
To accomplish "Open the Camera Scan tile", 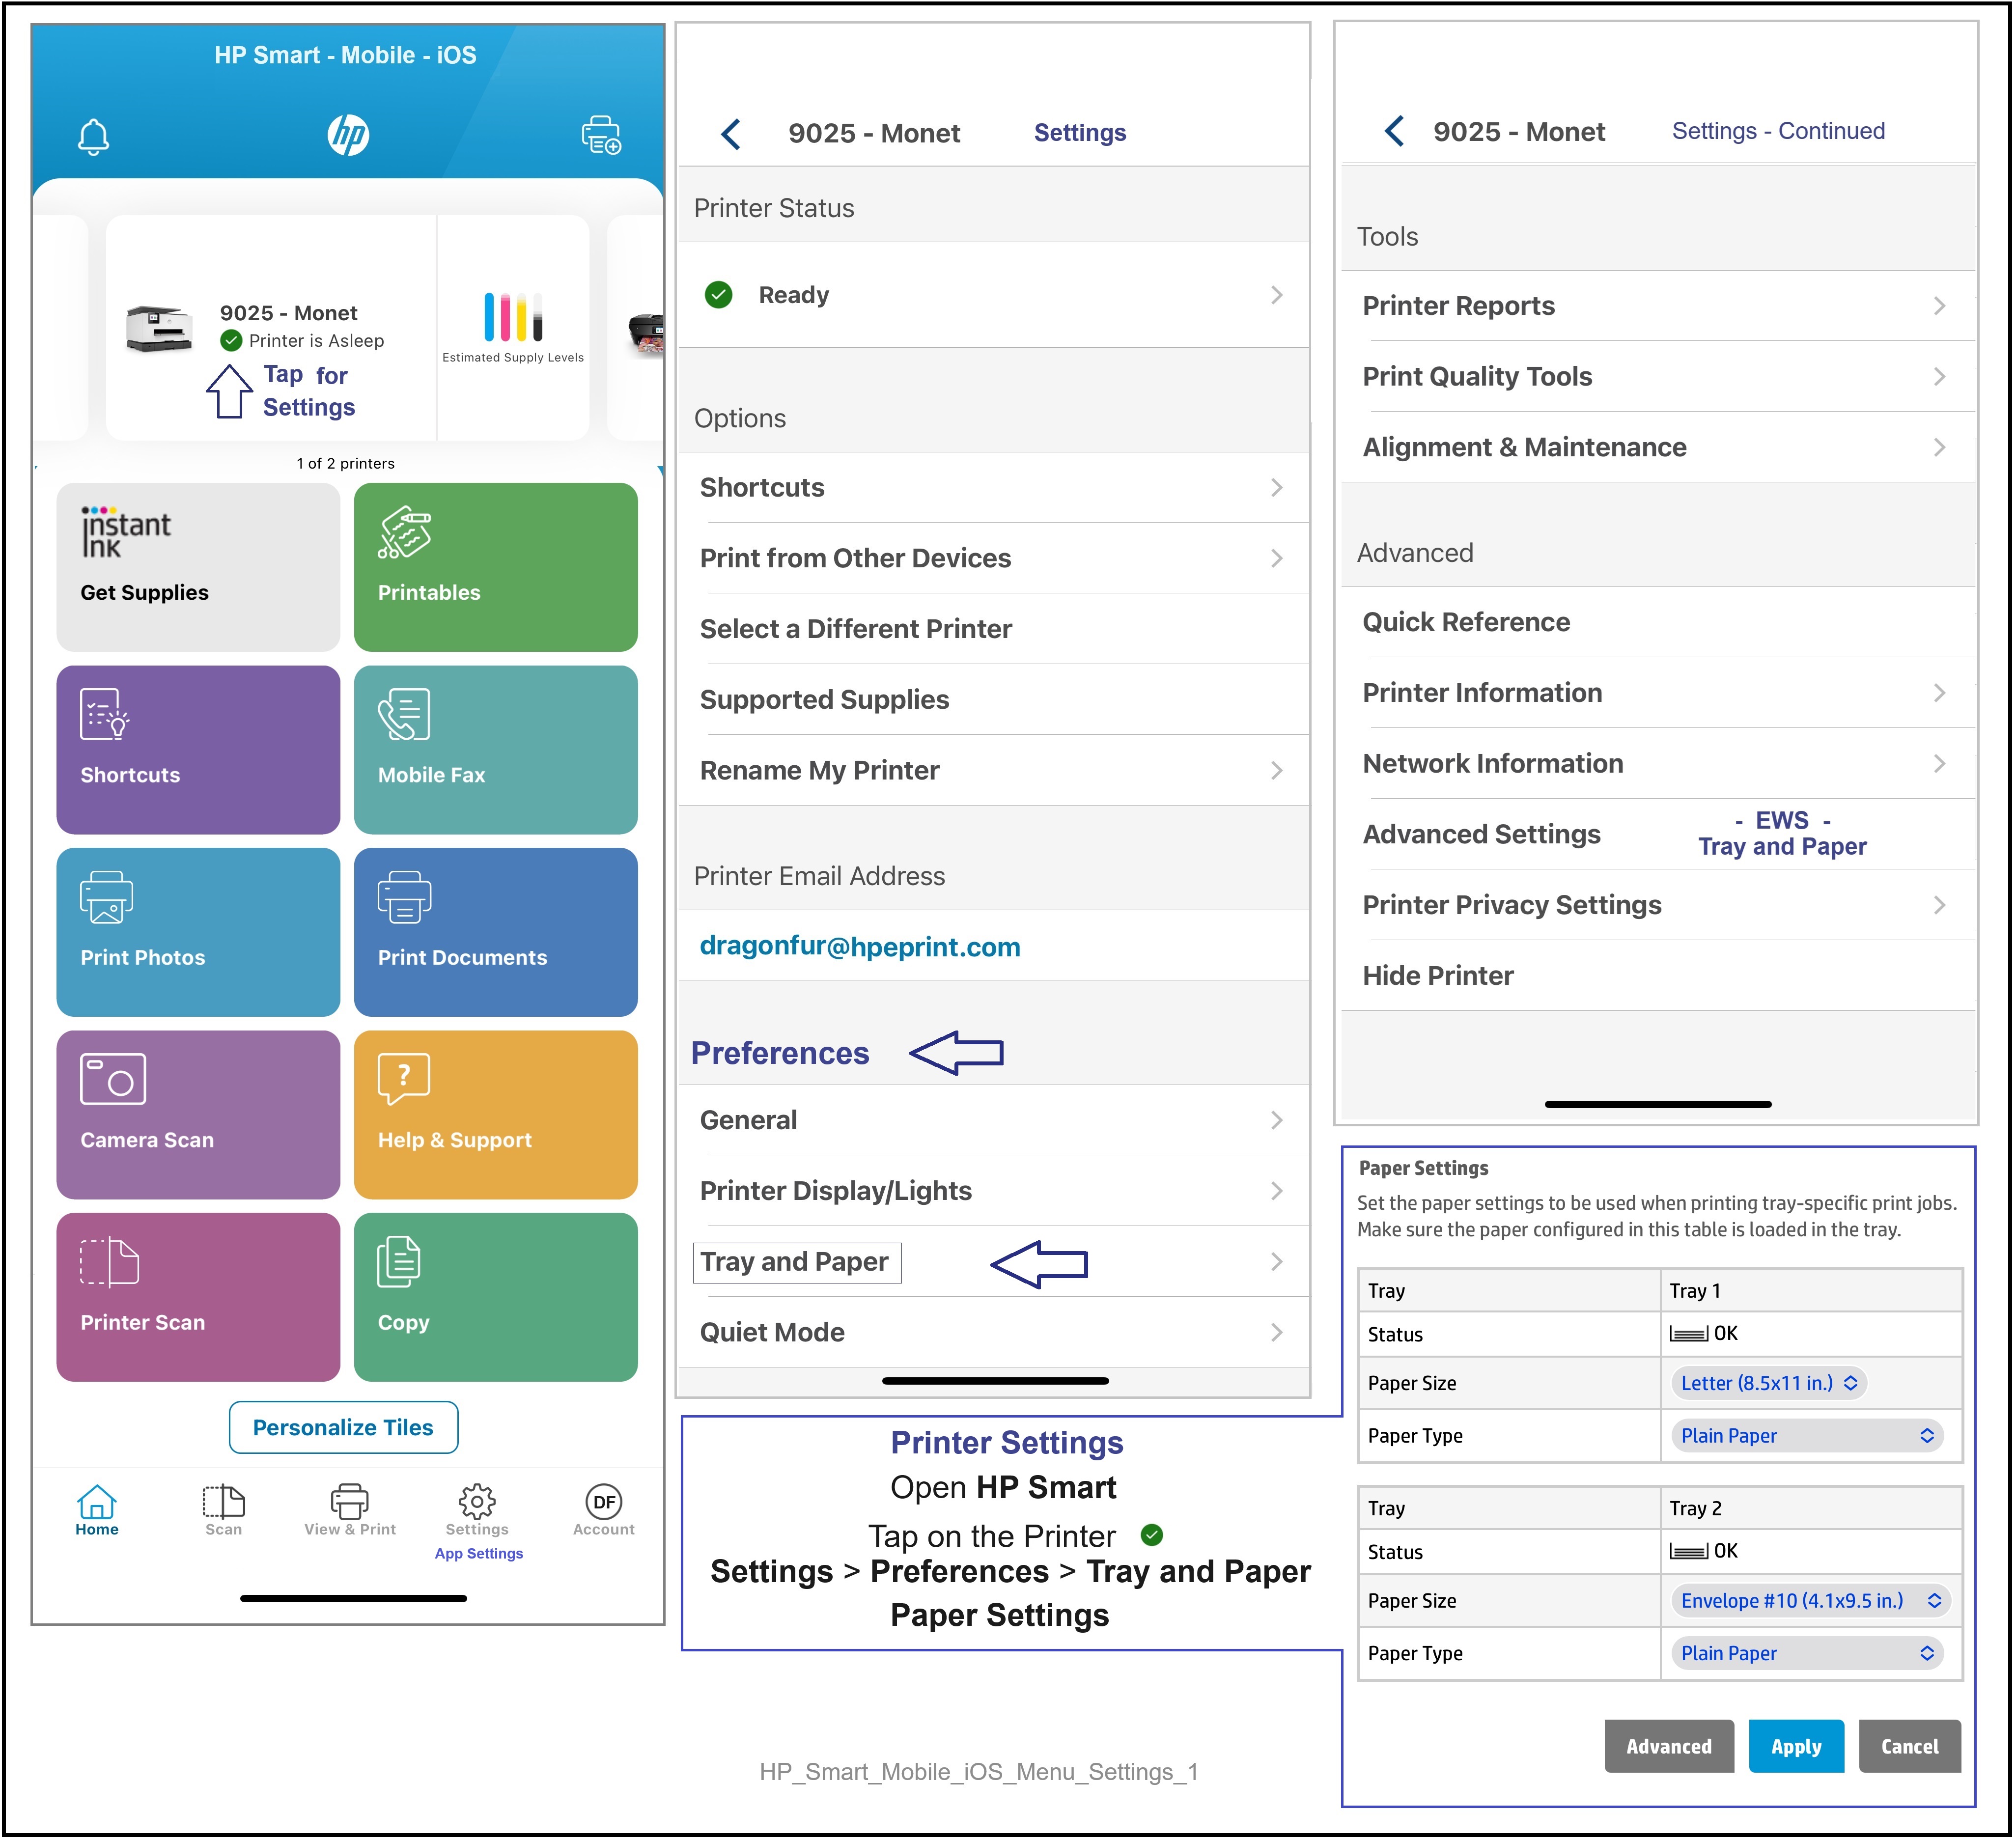I will 198,1115.
